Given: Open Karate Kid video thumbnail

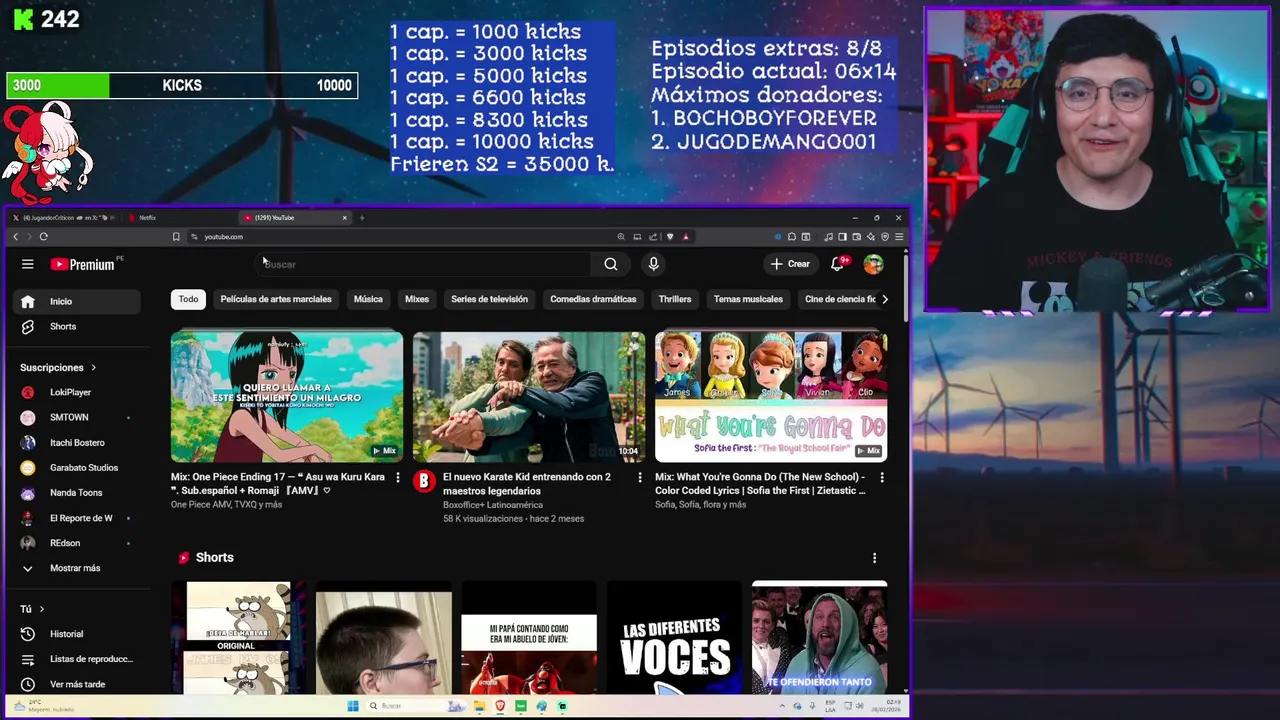Looking at the screenshot, I should pos(529,397).
